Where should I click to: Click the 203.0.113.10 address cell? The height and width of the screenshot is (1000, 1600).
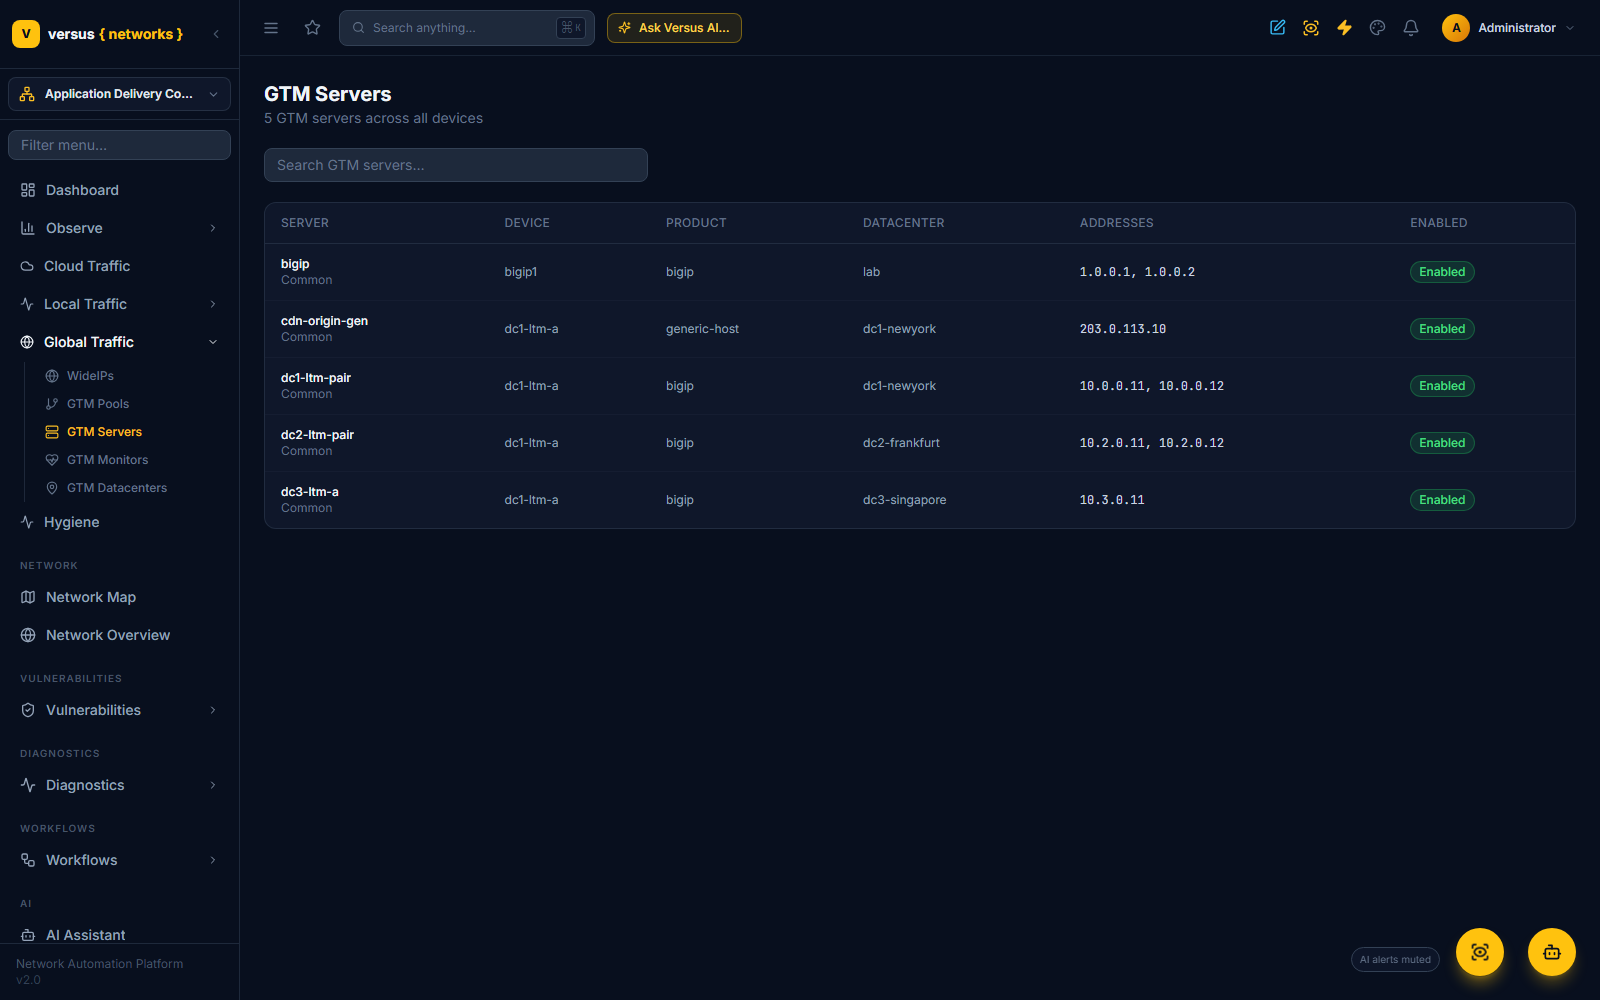[x=1123, y=329]
